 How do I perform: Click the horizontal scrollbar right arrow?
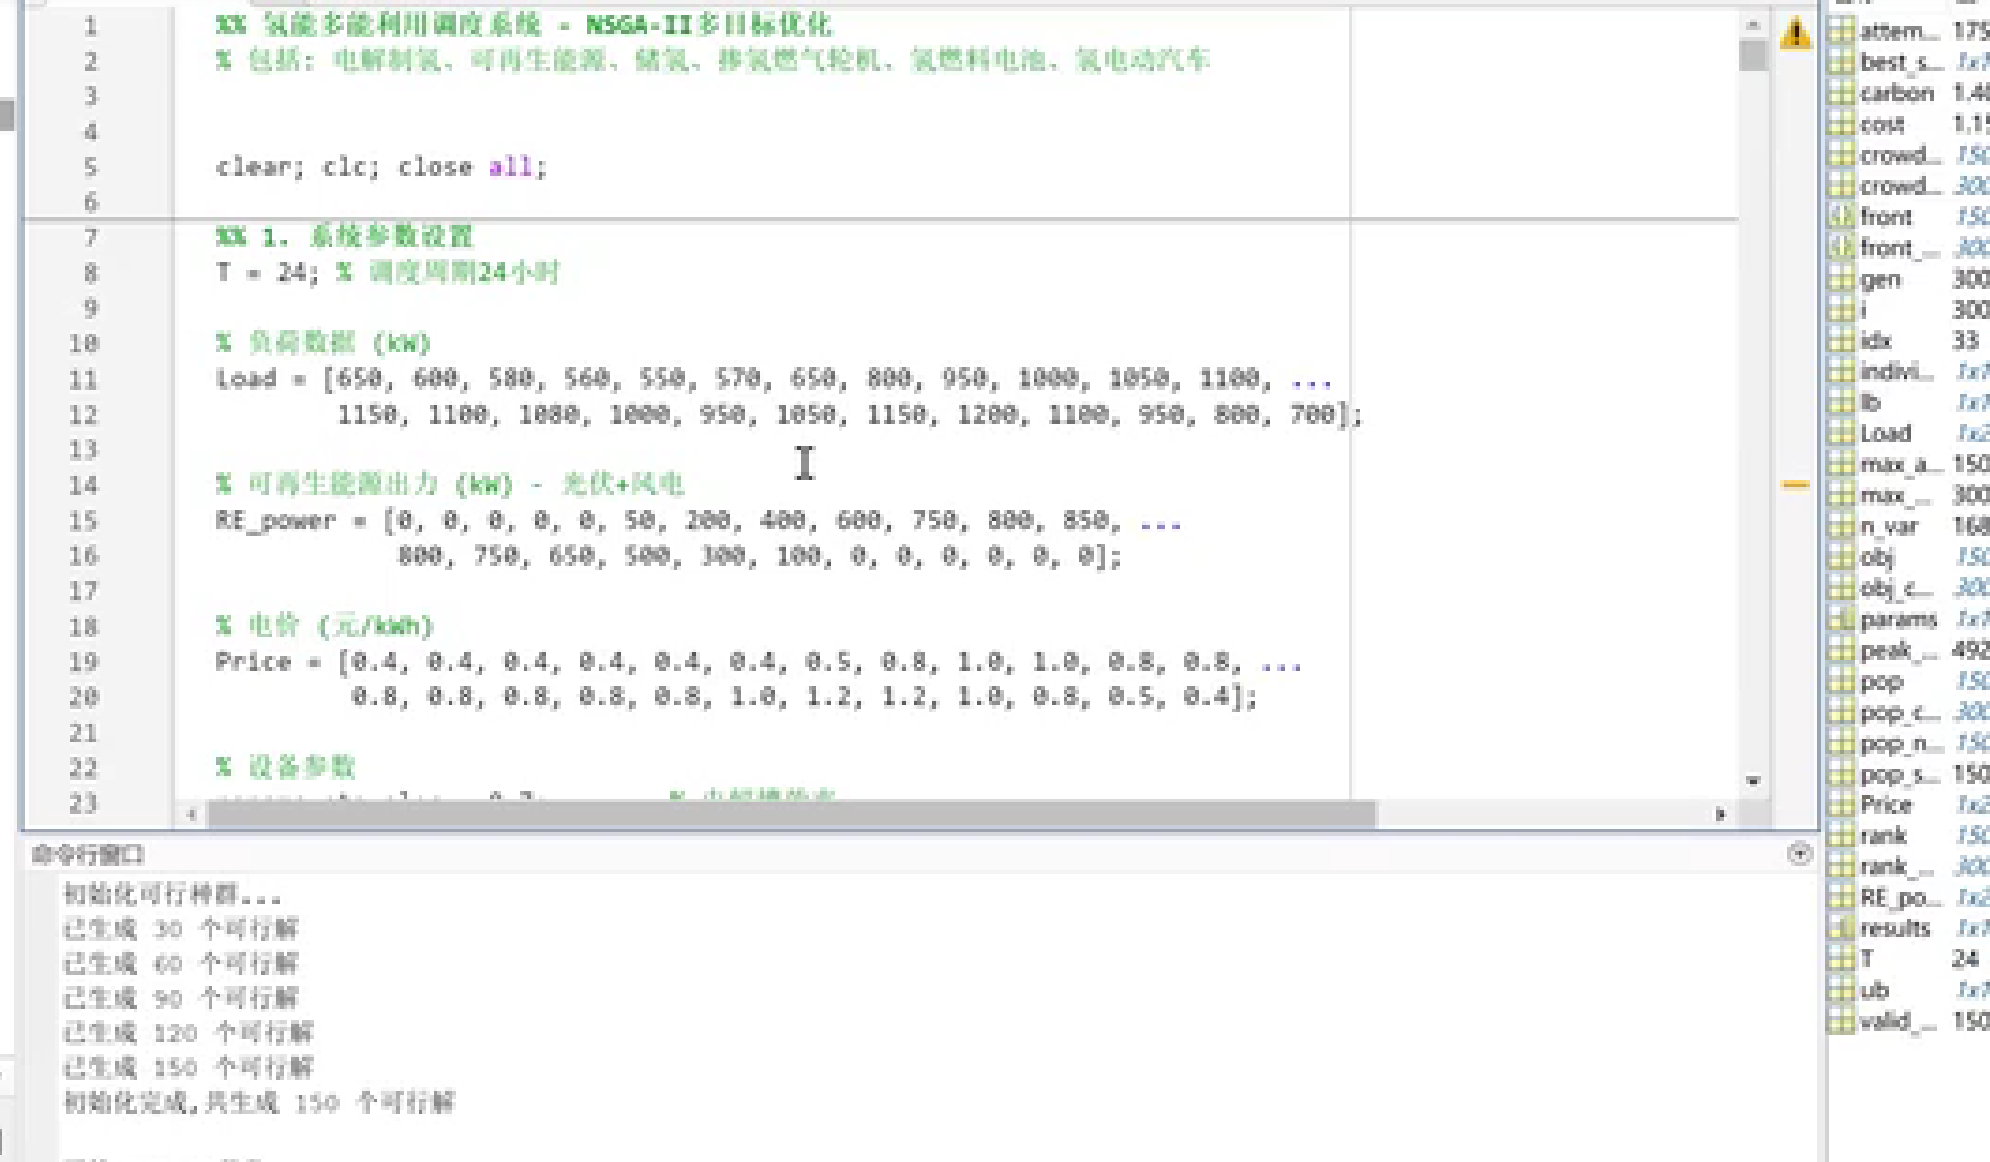pyautogui.click(x=1720, y=814)
